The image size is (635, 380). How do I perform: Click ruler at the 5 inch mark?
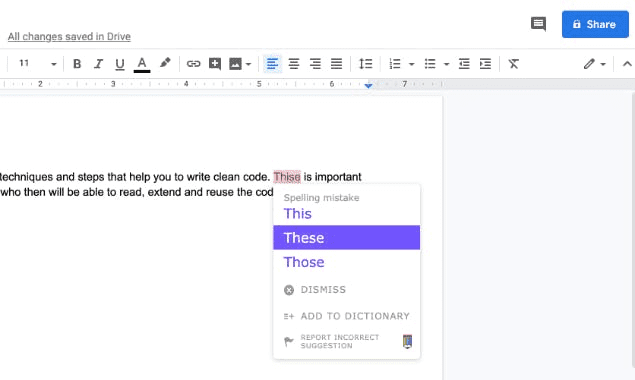click(x=259, y=84)
